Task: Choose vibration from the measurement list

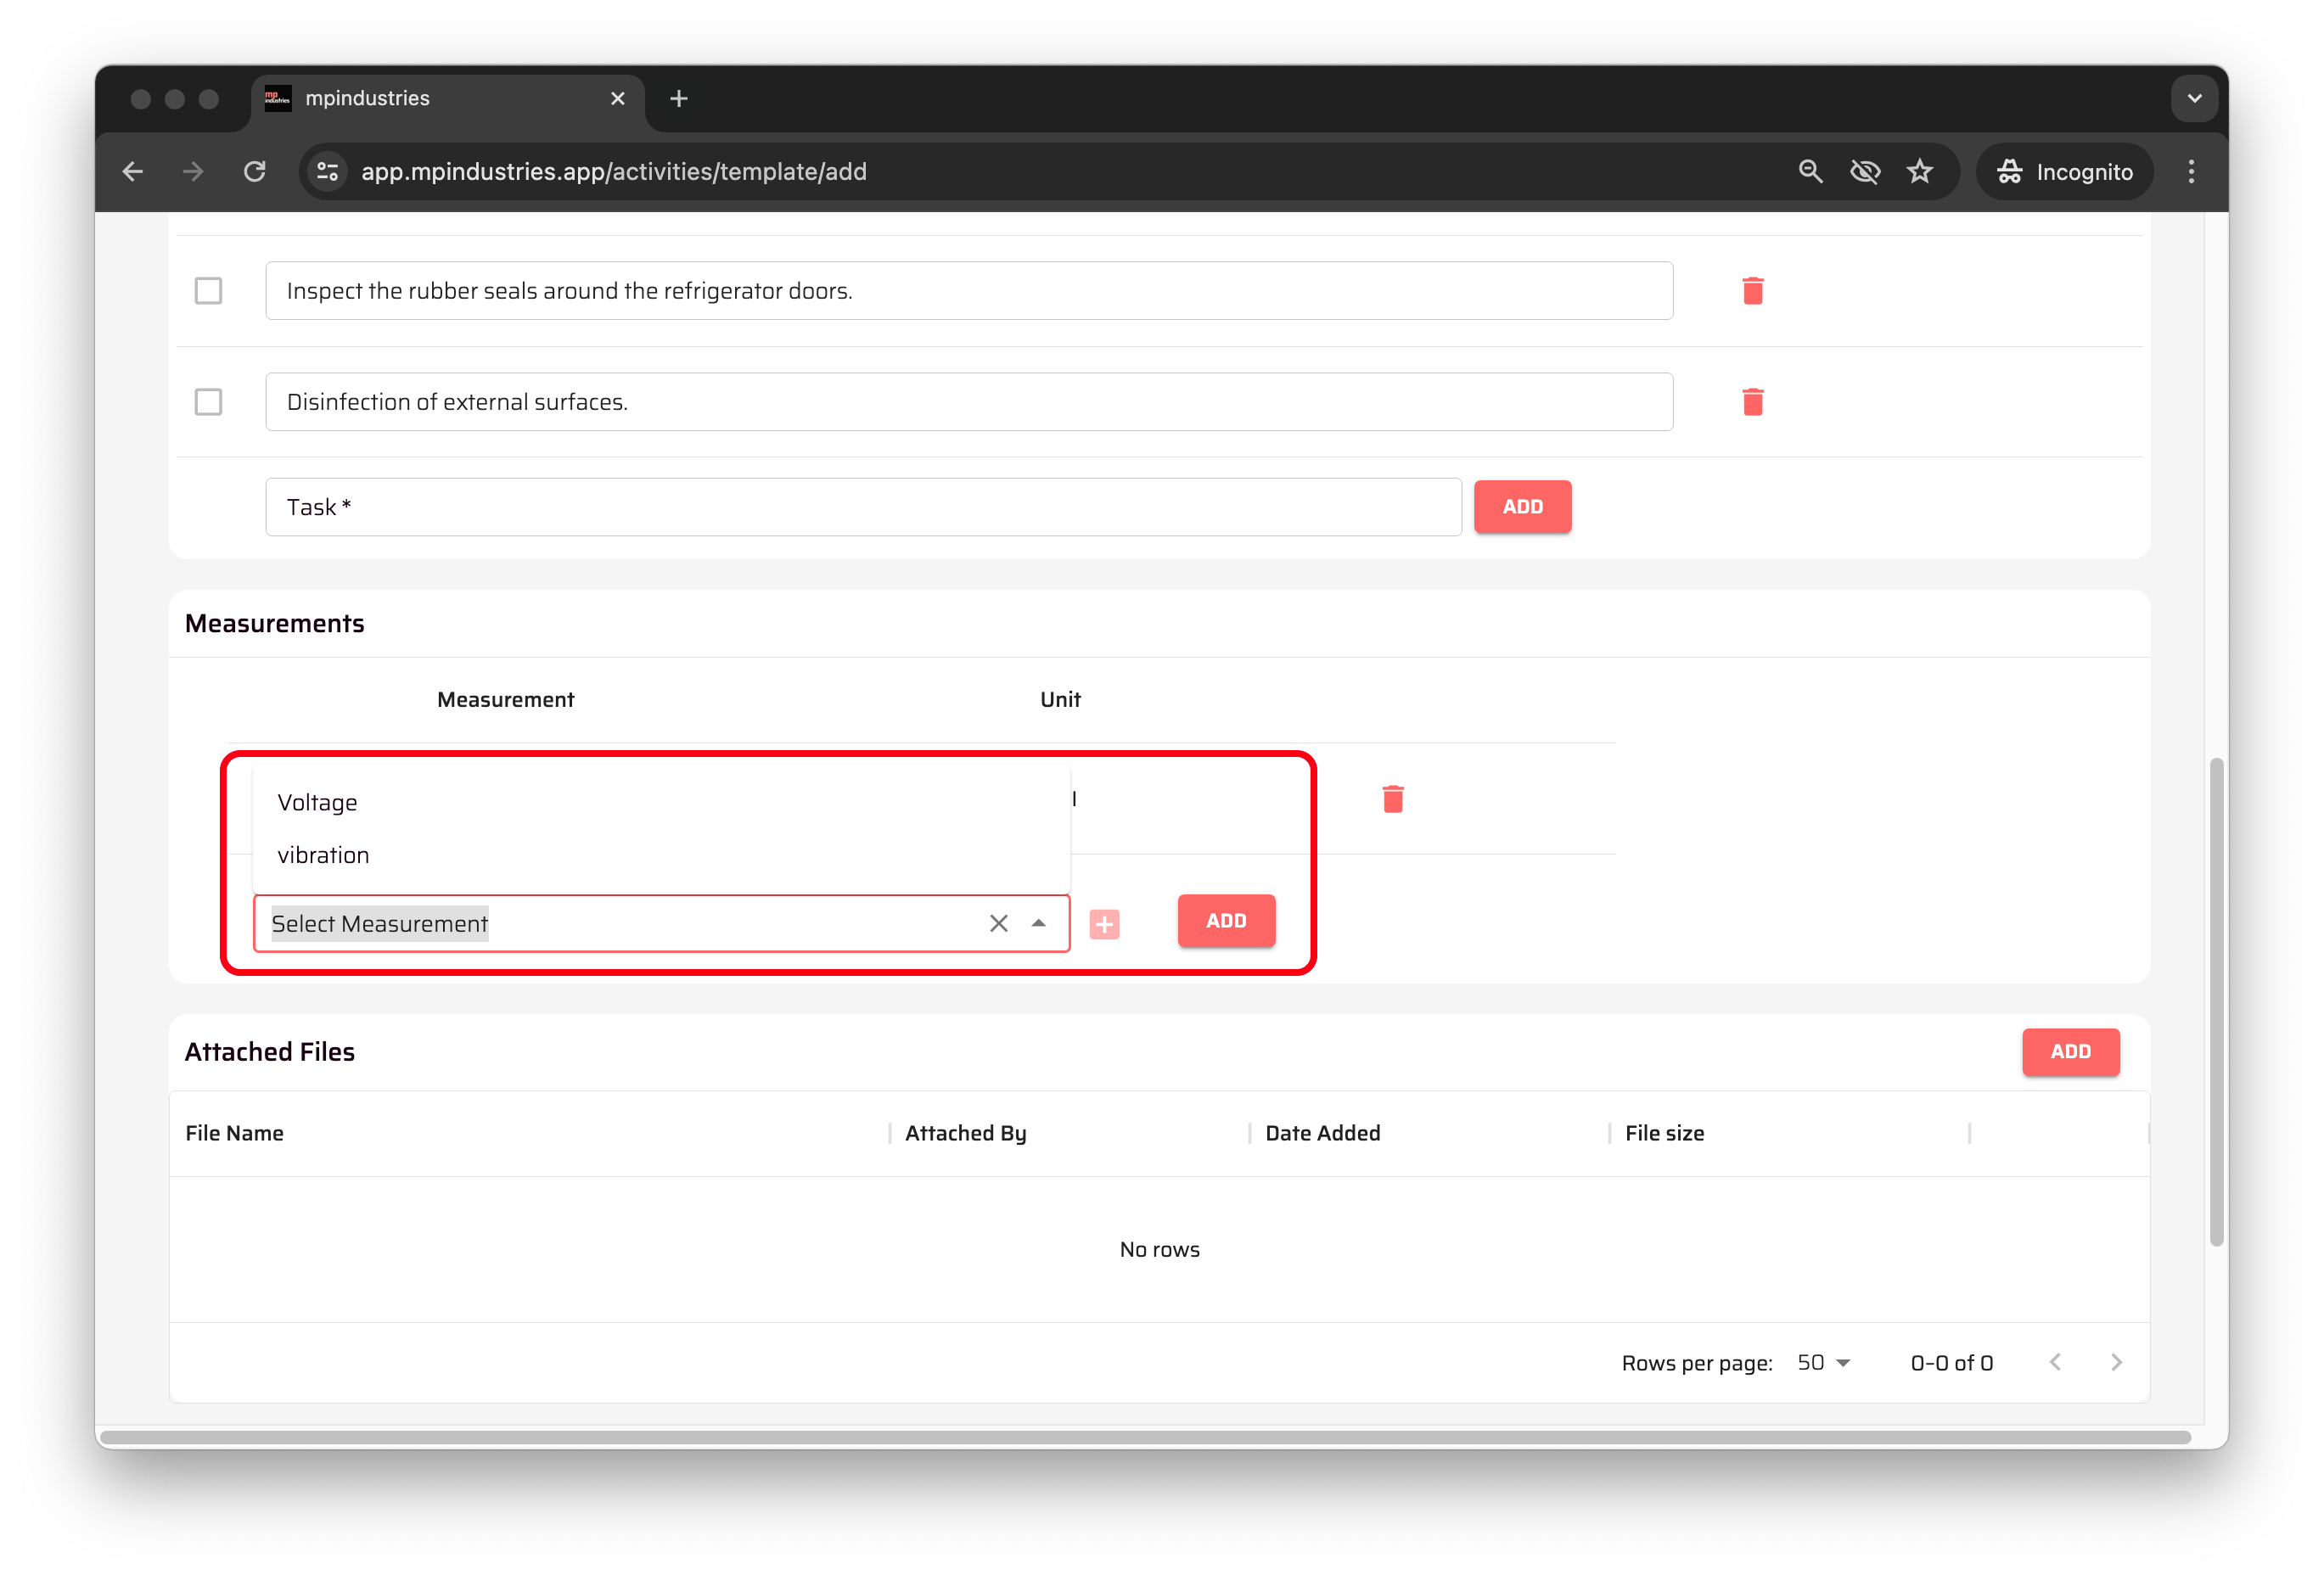Action: 323,855
